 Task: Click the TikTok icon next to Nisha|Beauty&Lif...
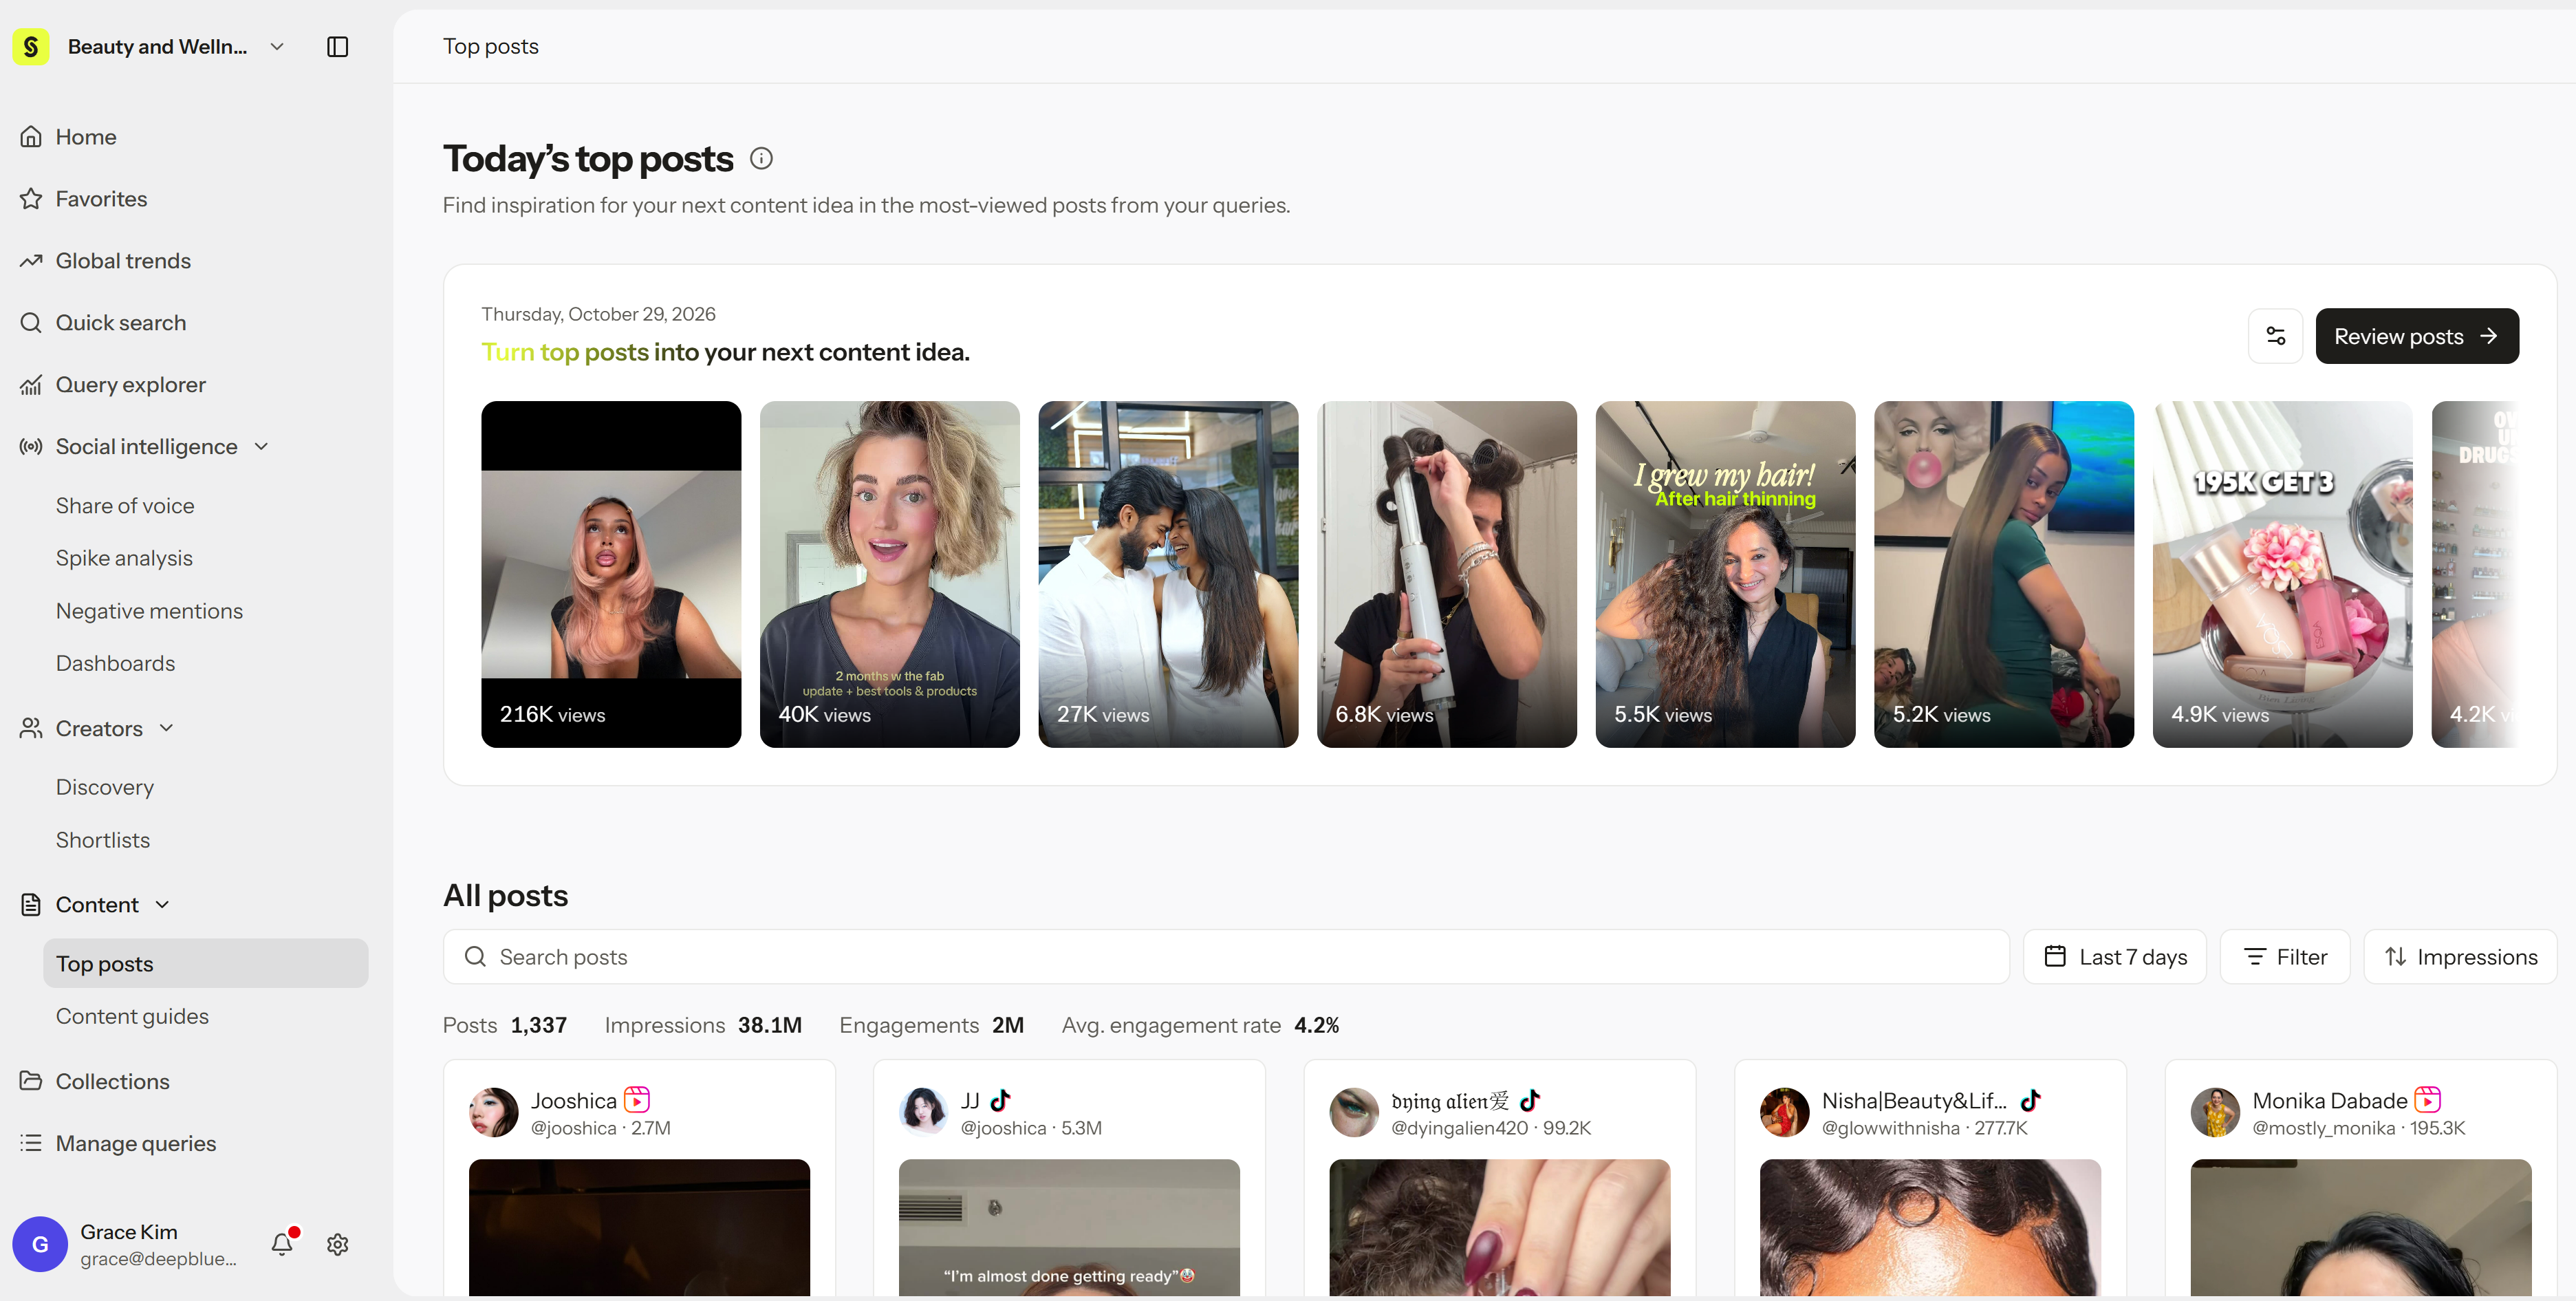[x=2030, y=1100]
